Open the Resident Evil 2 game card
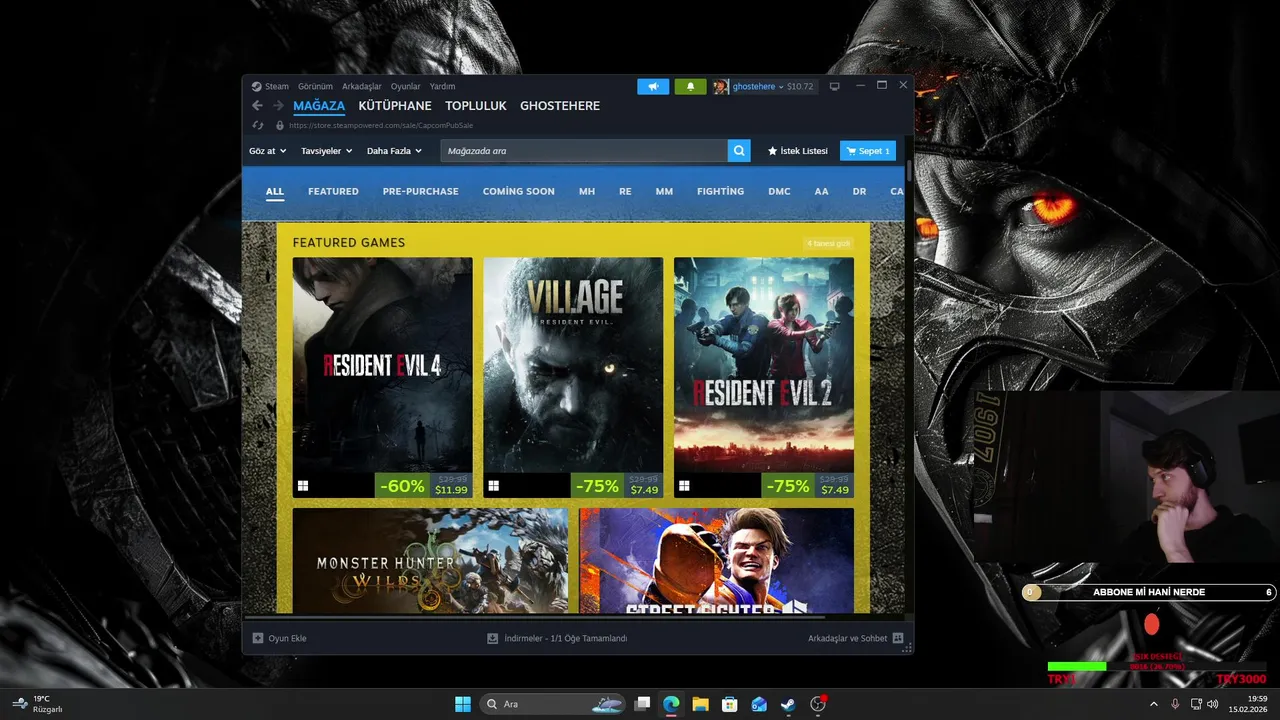 pos(764,377)
